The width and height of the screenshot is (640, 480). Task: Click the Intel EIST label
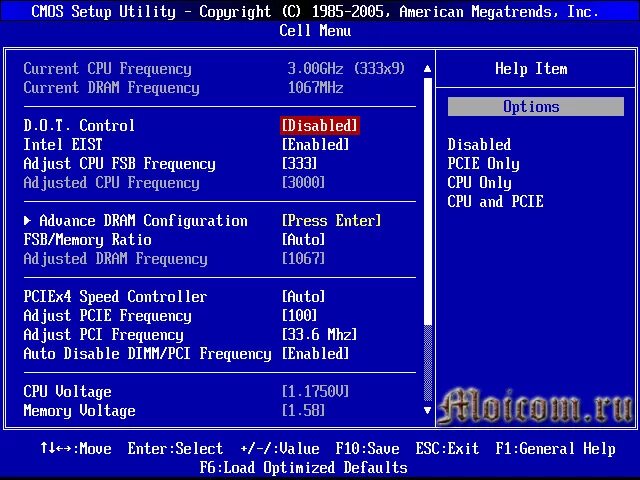[x=63, y=144]
